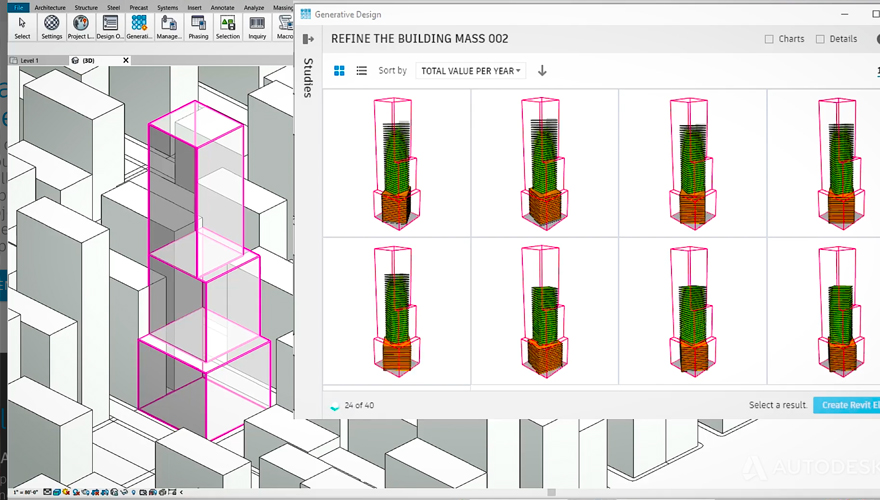Select the third result in the top row
Image resolution: width=880 pixels, height=500 pixels.
coord(693,163)
